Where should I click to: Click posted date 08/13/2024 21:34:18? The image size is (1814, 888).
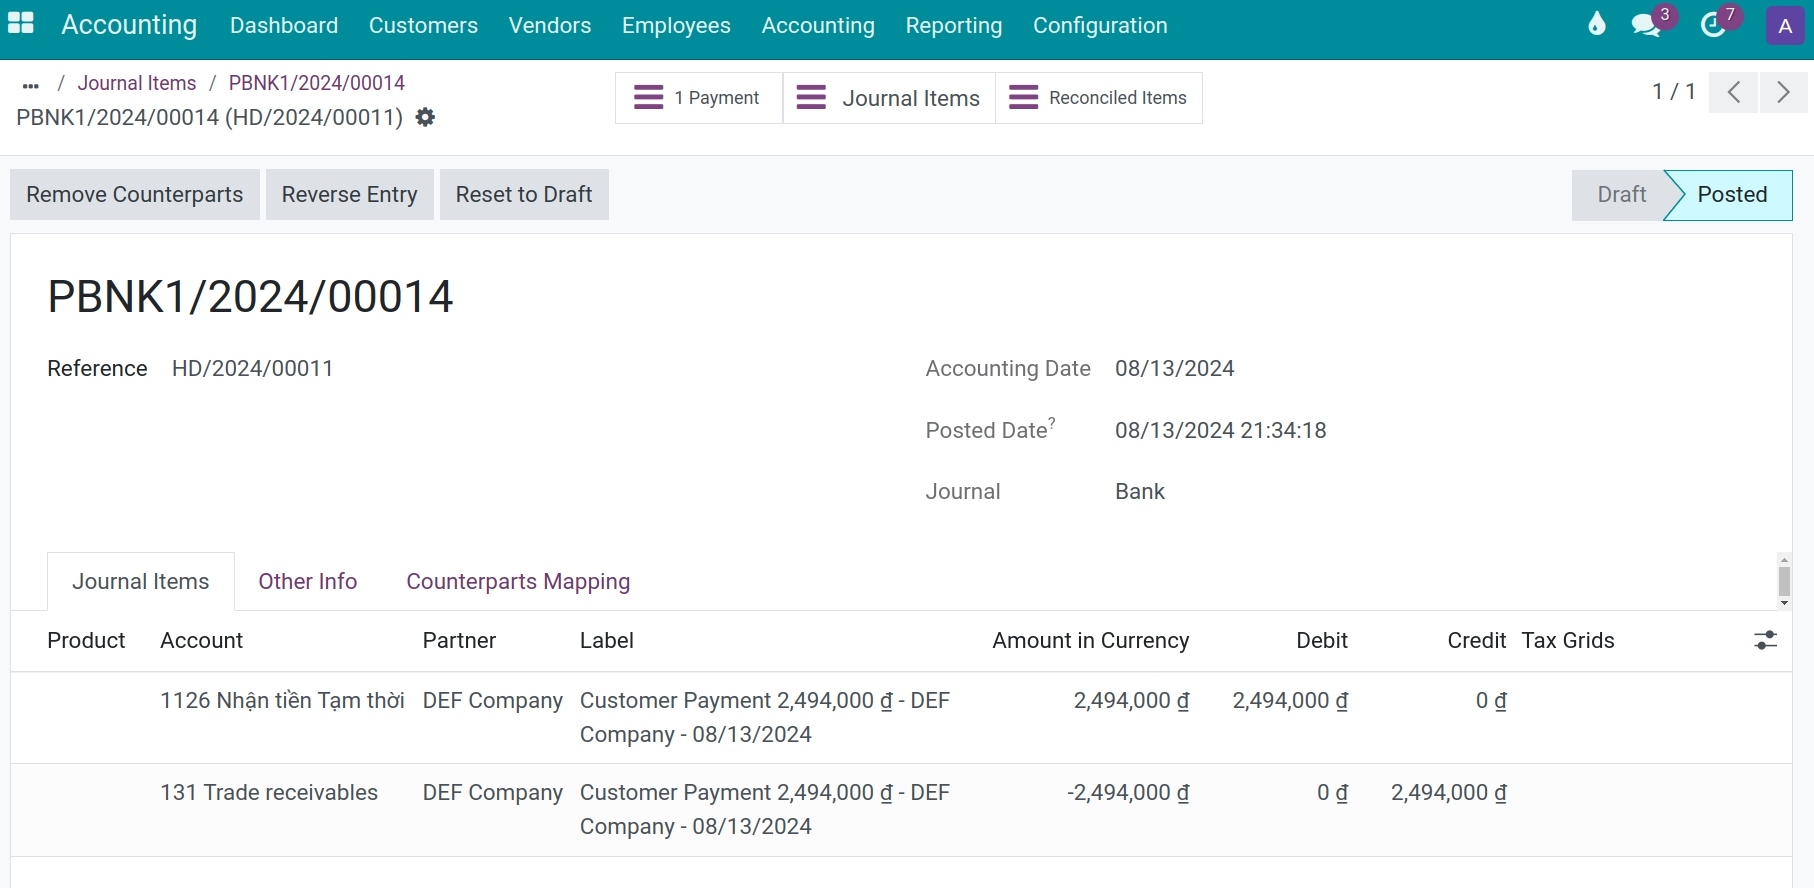pyautogui.click(x=1221, y=430)
